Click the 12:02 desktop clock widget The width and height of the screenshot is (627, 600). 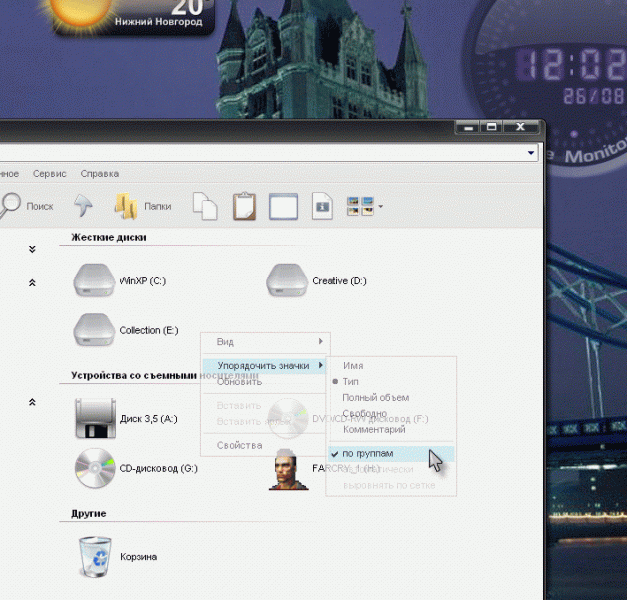(x=572, y=64)
